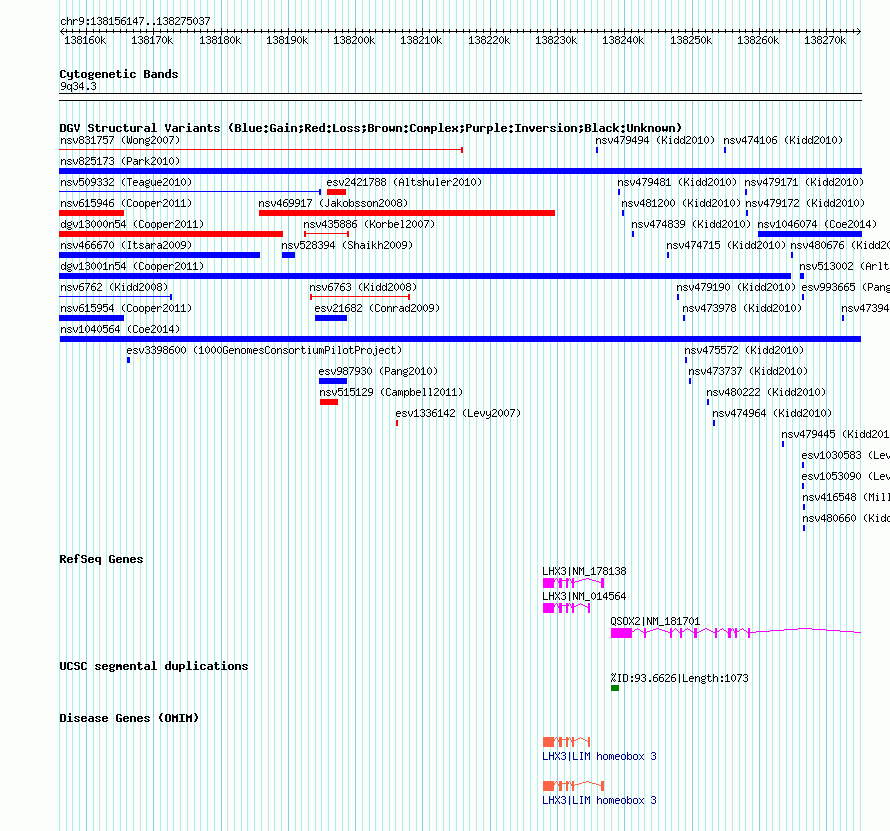Screen dimensions: 890x831
Task: Select nsv473978 (Kidd2010) variant label
Action: 742,308
